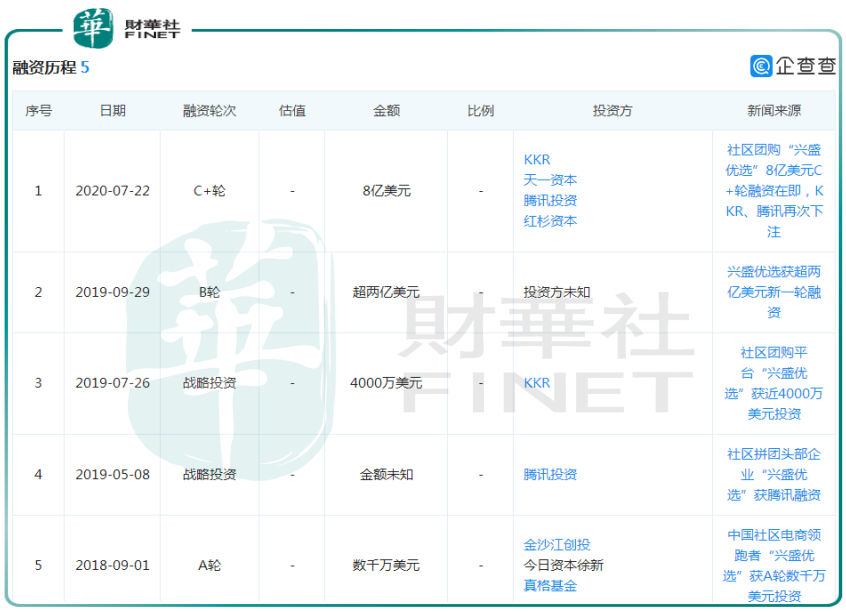This screenshot has height=612, width=846.
Task: Click the count 5 beside 融资历程
Action: point(85,67)
